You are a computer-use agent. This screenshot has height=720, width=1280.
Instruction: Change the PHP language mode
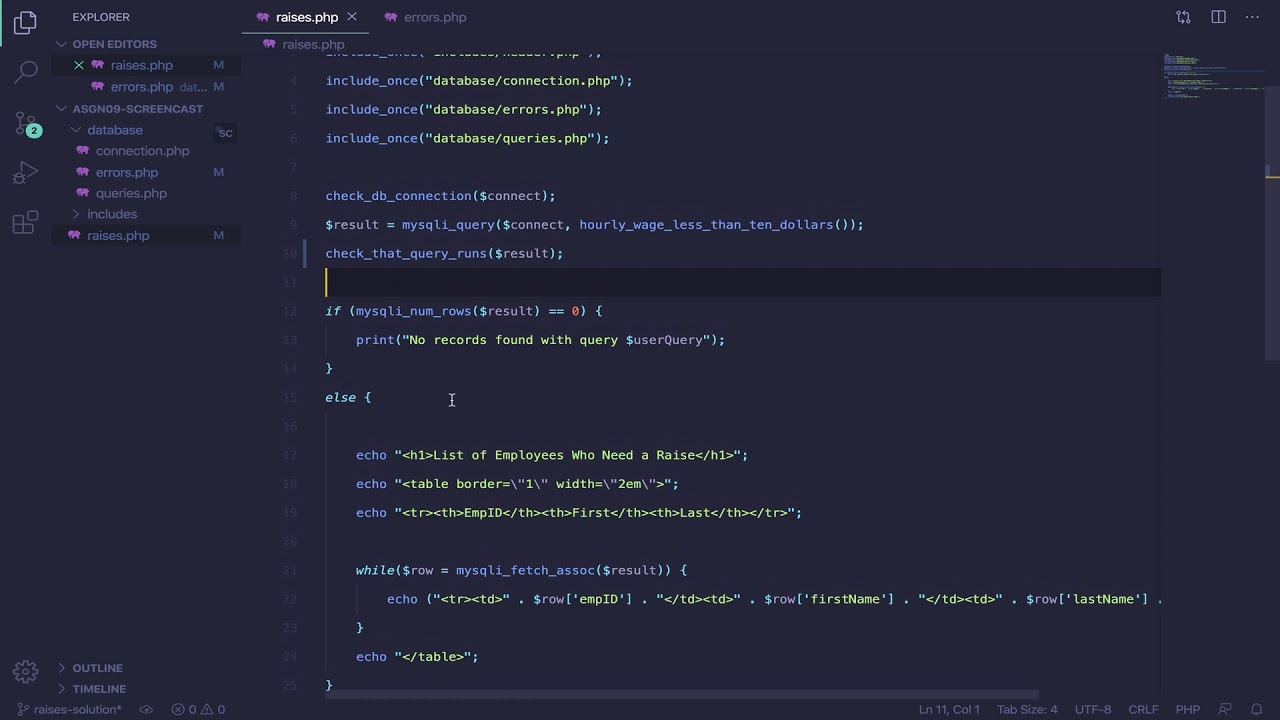[1187, 710]
